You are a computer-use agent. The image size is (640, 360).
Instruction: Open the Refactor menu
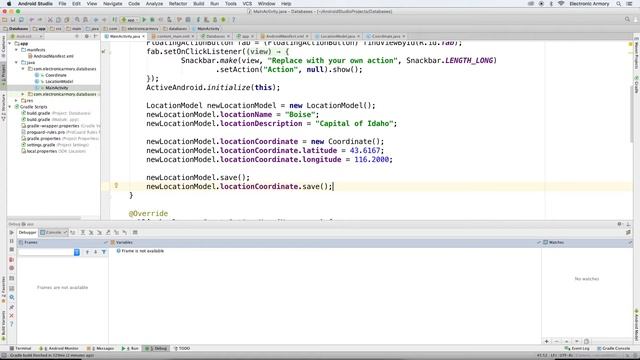(178, 4)
